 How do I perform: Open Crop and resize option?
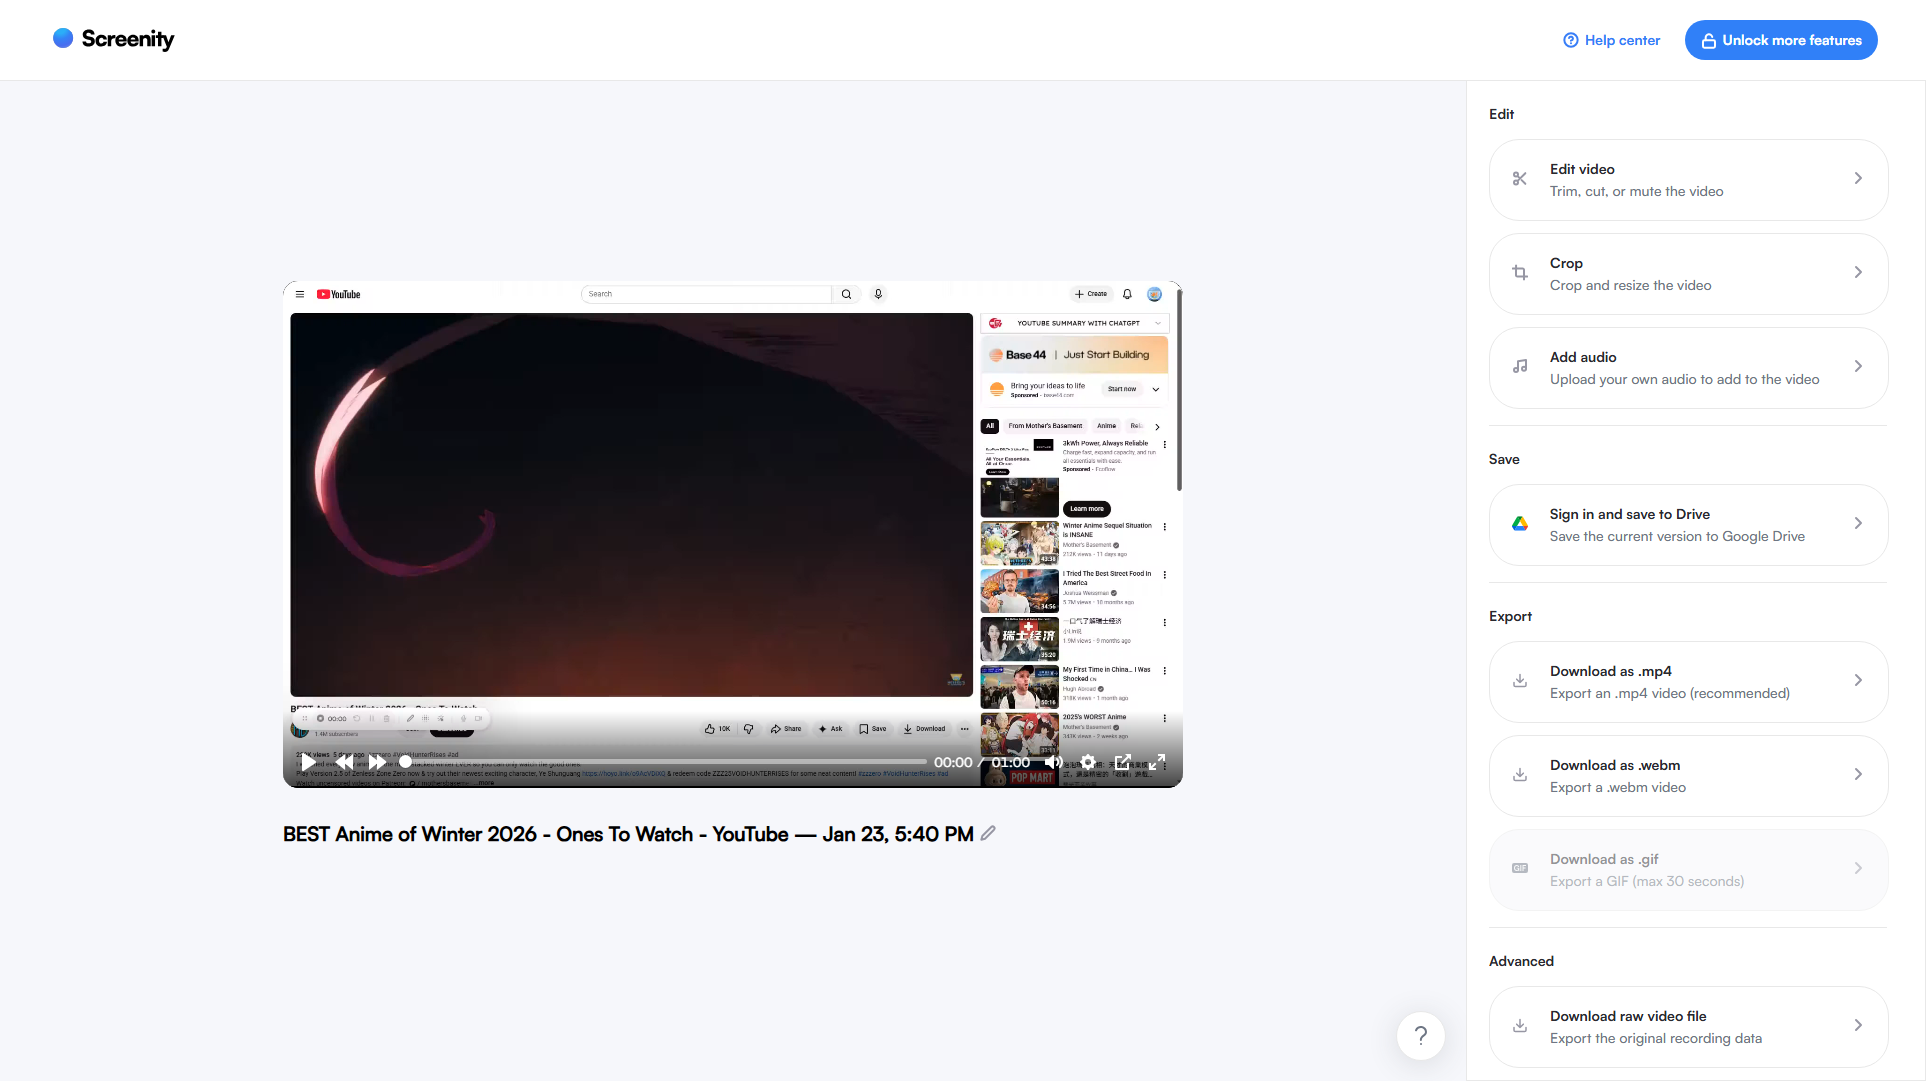1688,274
